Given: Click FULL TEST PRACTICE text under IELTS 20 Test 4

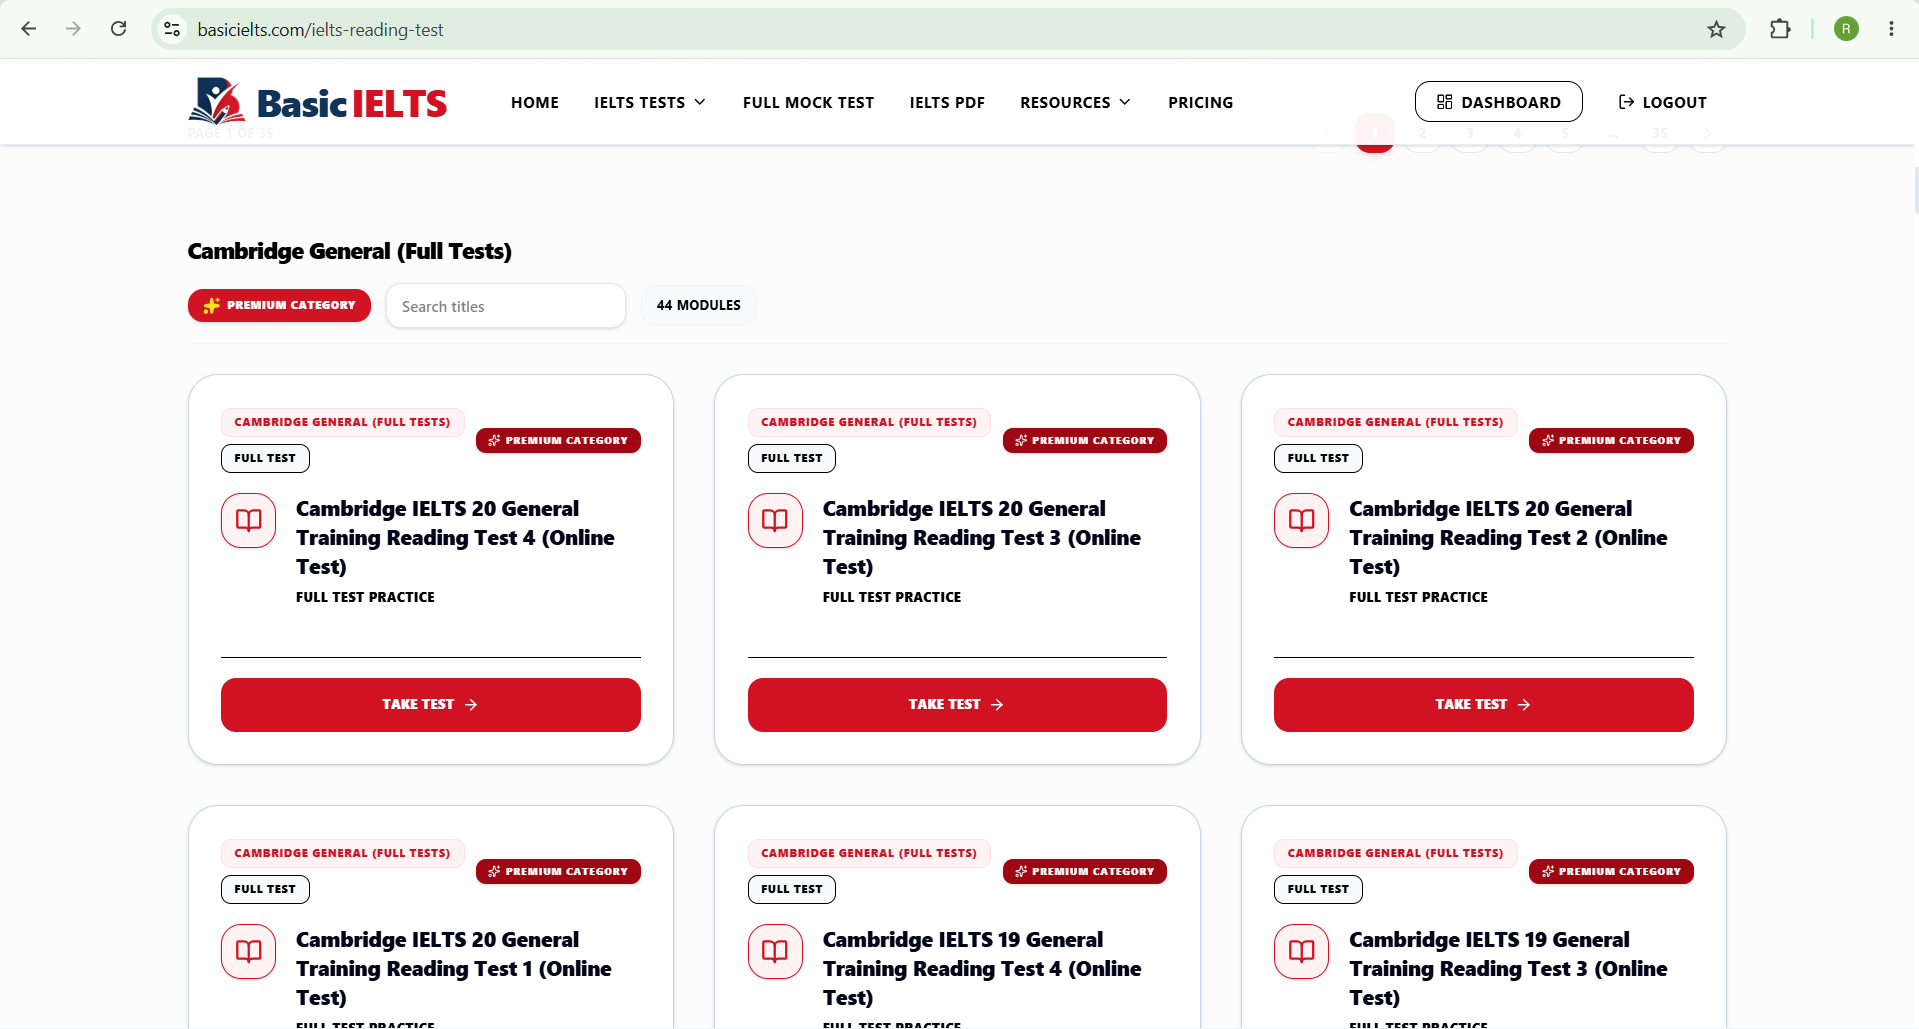Looking at the screenshot, I should pos(365,597).
